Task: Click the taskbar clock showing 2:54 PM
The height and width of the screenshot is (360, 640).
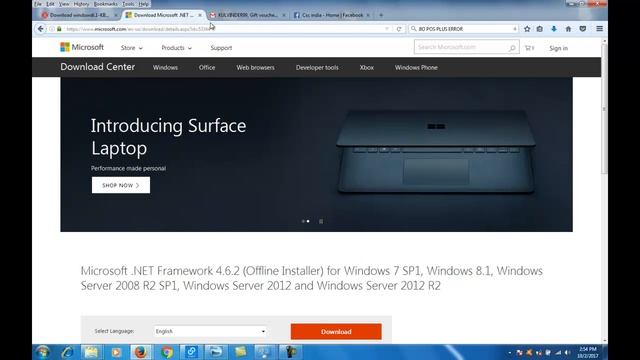Action: [588, 352]
